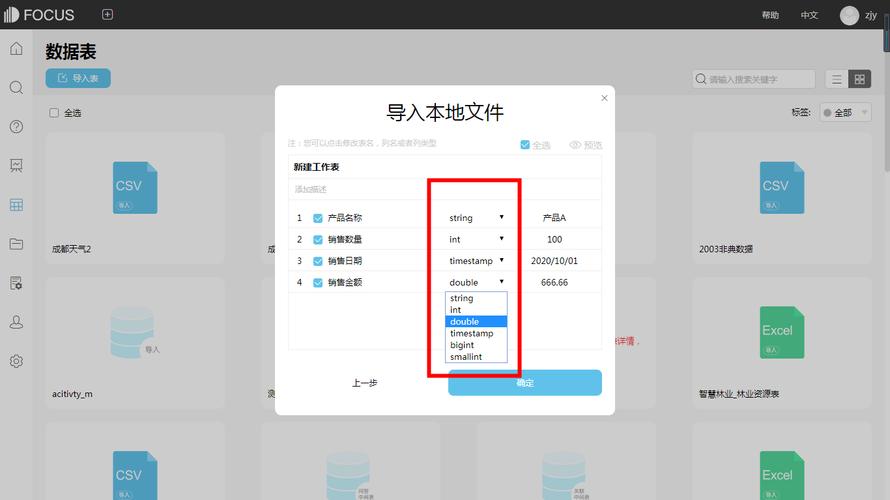The width and height of the screenshot is (890, 500).
Task: Click the 导入表 import table button
Action: click(78, 78)
